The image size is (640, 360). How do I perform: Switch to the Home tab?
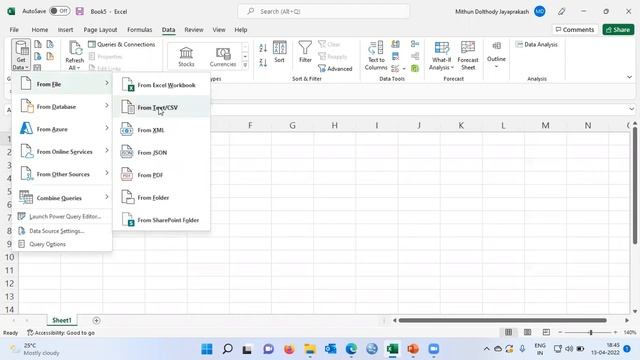[x=40, y=29]
